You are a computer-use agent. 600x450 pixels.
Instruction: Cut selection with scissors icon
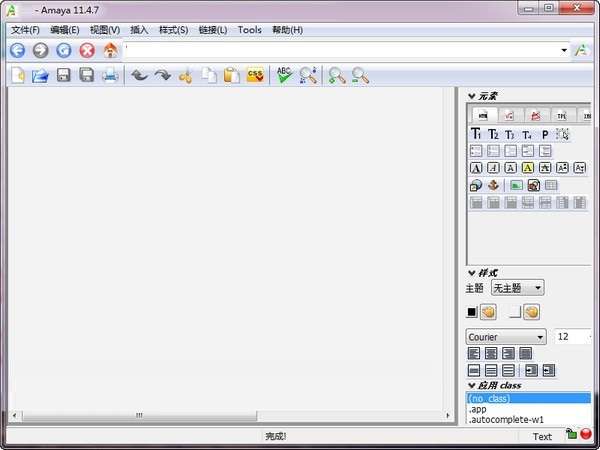click(186, 76)
